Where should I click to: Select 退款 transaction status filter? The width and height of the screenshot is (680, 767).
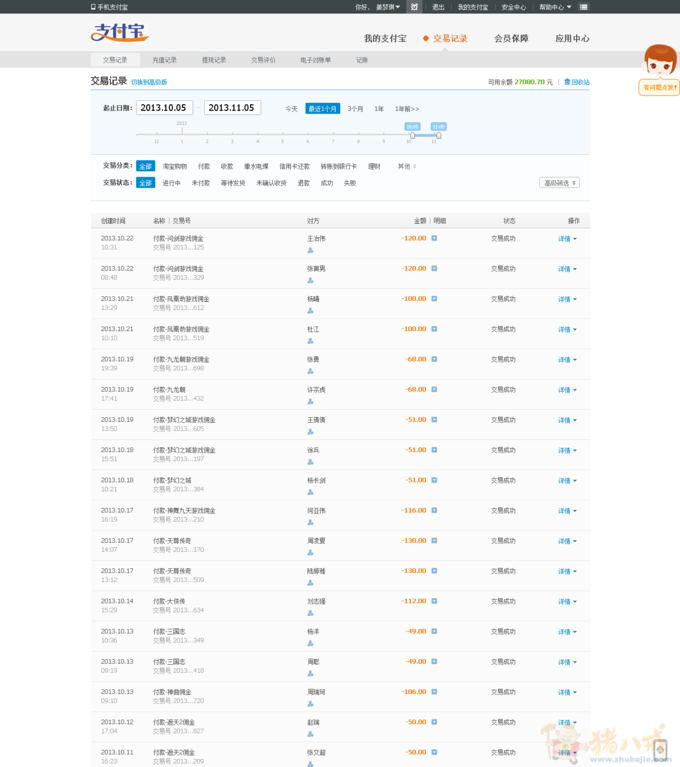304,183
